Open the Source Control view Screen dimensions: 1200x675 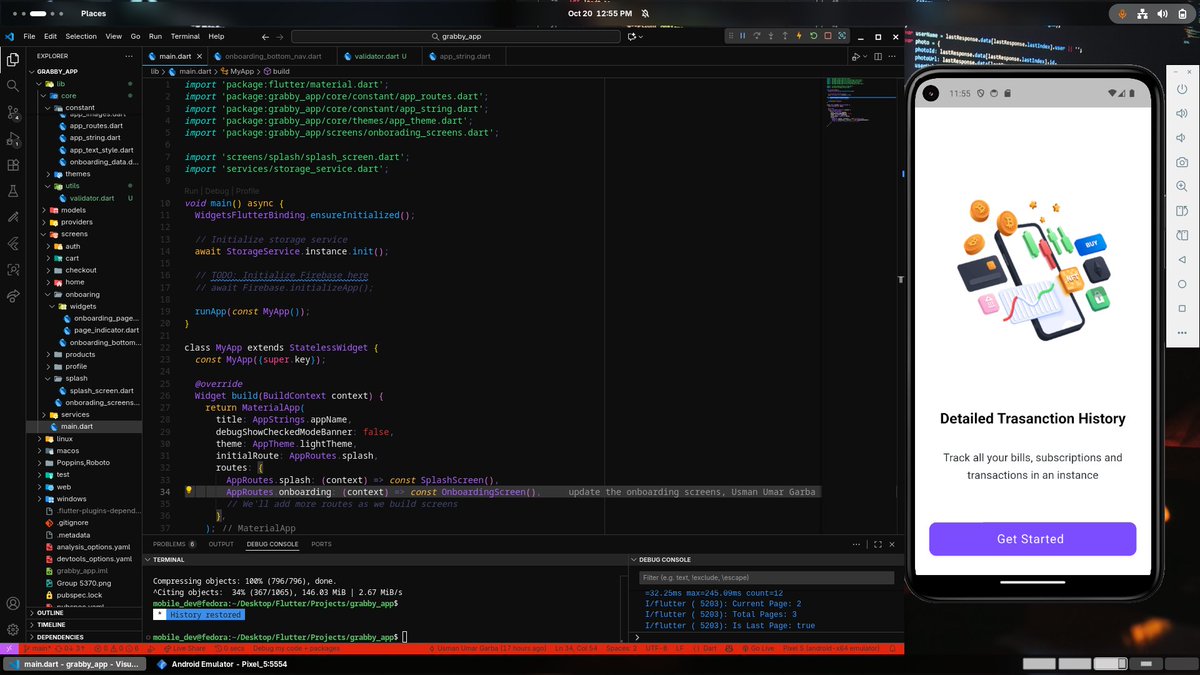point(13,112)
